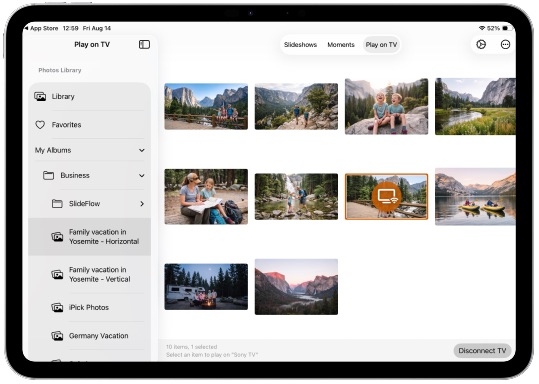
Task: Tap the Fri Aug 14 date in status bar
Action: tap(97, 28)
